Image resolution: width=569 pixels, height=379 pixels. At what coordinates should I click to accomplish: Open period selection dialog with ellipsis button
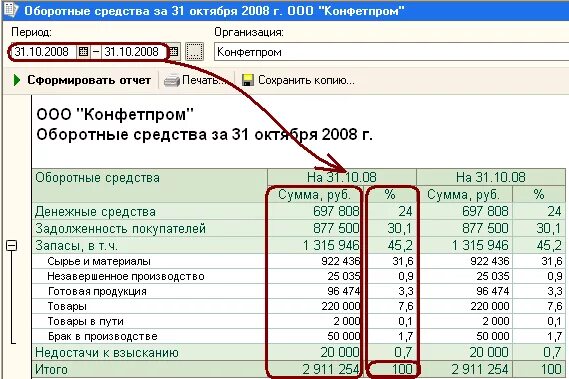[195, 52]
